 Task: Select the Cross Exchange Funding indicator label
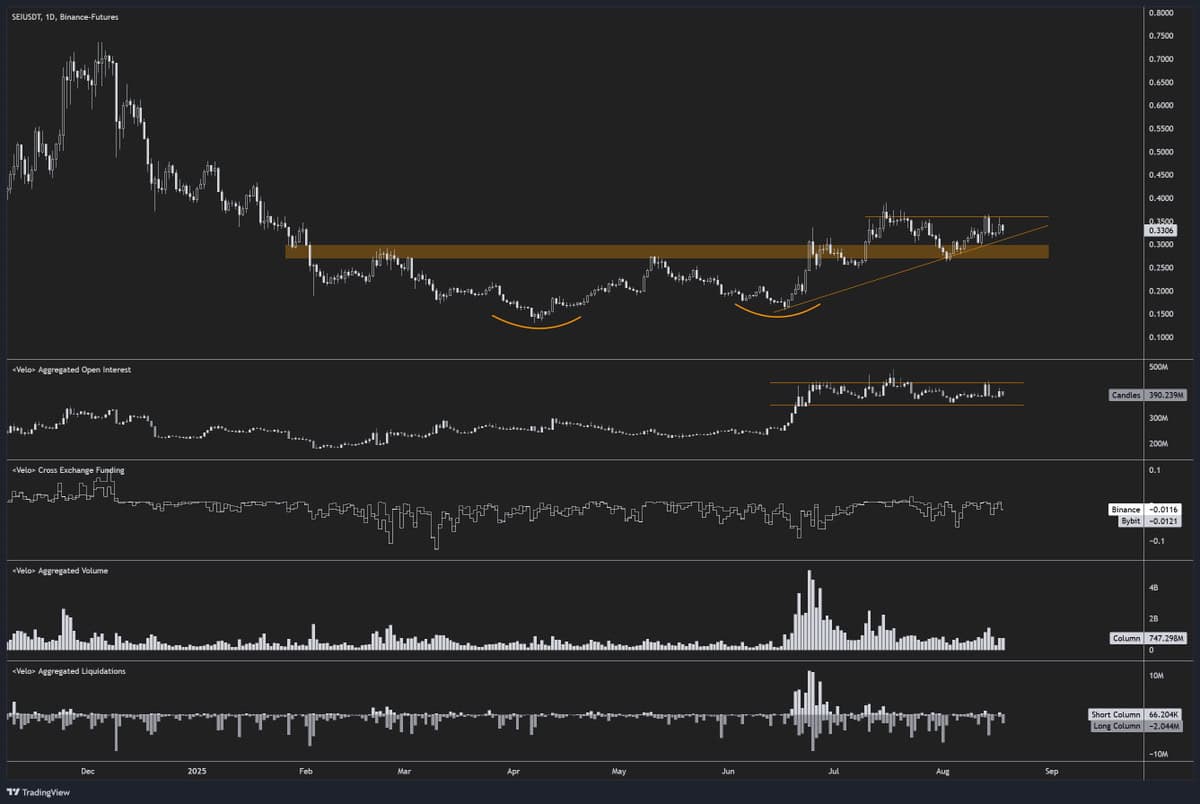pos(67,469)
